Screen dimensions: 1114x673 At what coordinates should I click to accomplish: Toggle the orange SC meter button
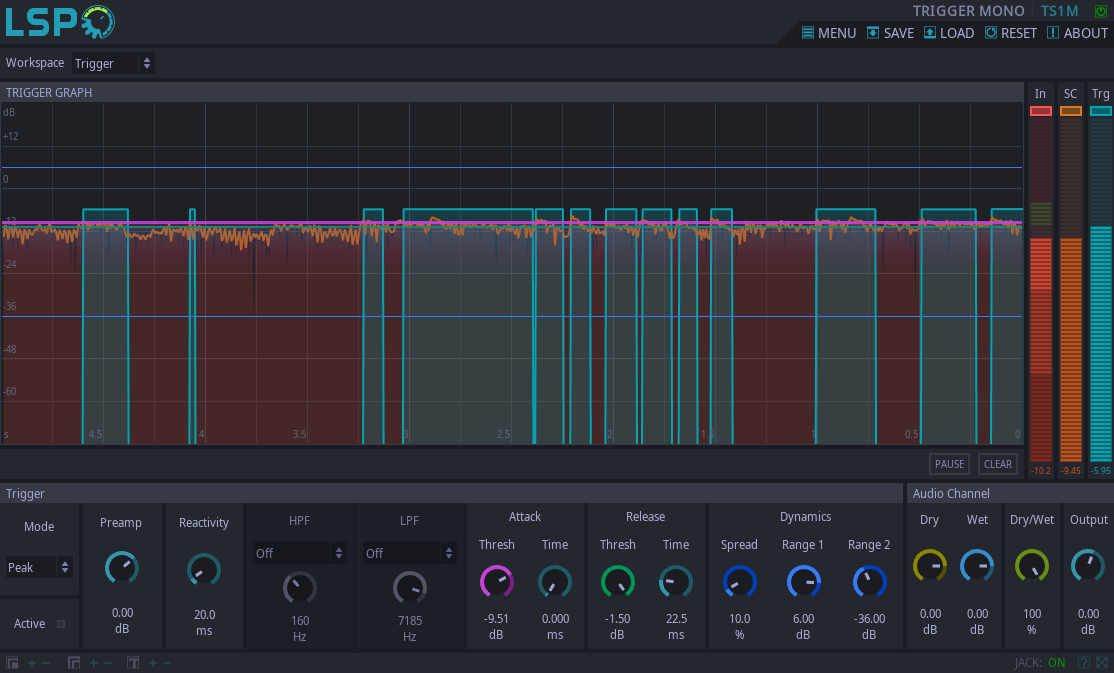tap(1071, 111)
